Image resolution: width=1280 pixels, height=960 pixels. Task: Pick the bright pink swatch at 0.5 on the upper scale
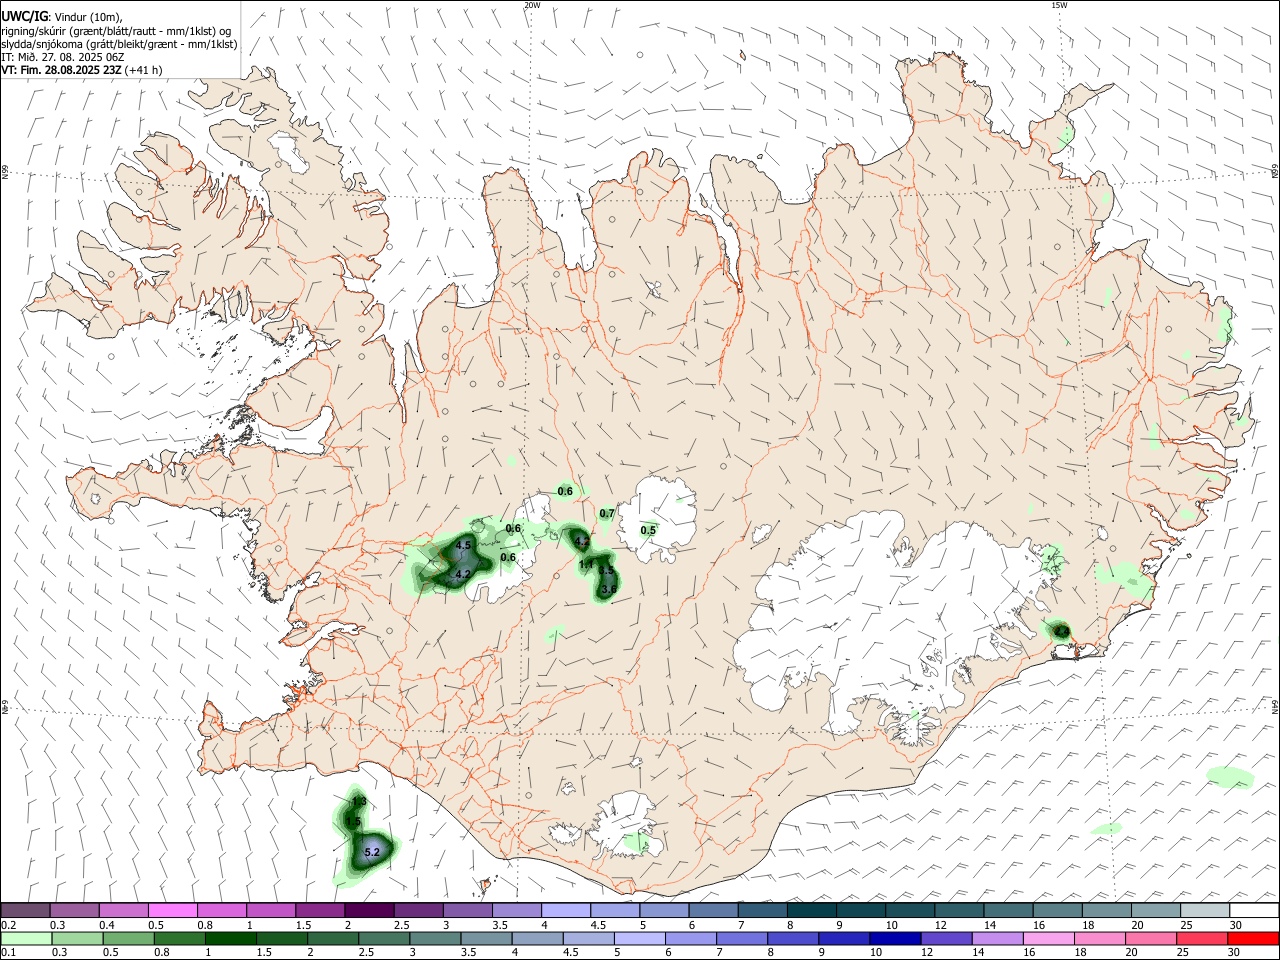(172, 911)
